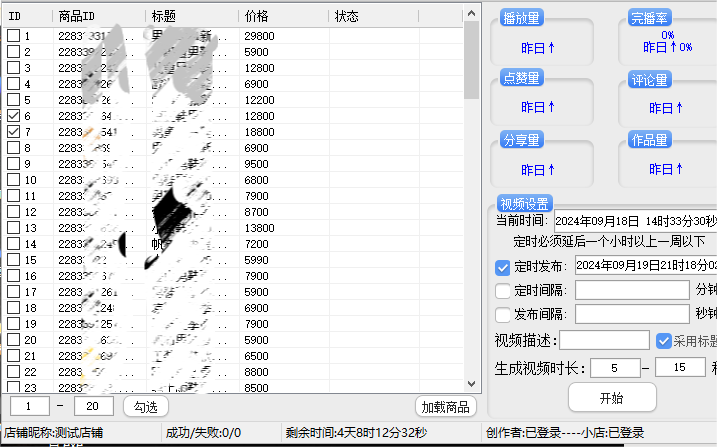Image resolution: width=717 pixels, height=447 pixels.
Task: Click price cell 6500 in row 21
Action: [257, 356]
